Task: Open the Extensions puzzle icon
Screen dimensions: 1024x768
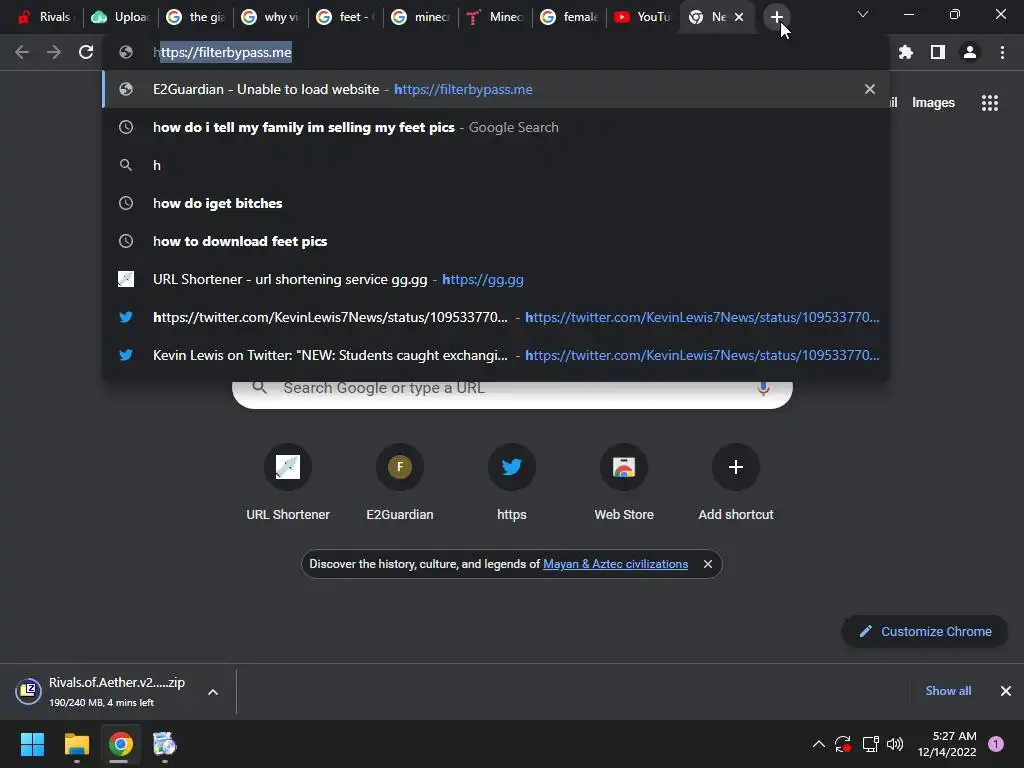Action: (906, 52)
